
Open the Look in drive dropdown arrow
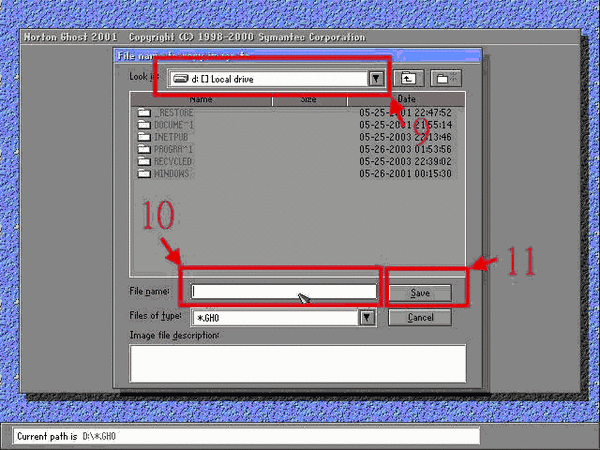(x=376, y=79)
